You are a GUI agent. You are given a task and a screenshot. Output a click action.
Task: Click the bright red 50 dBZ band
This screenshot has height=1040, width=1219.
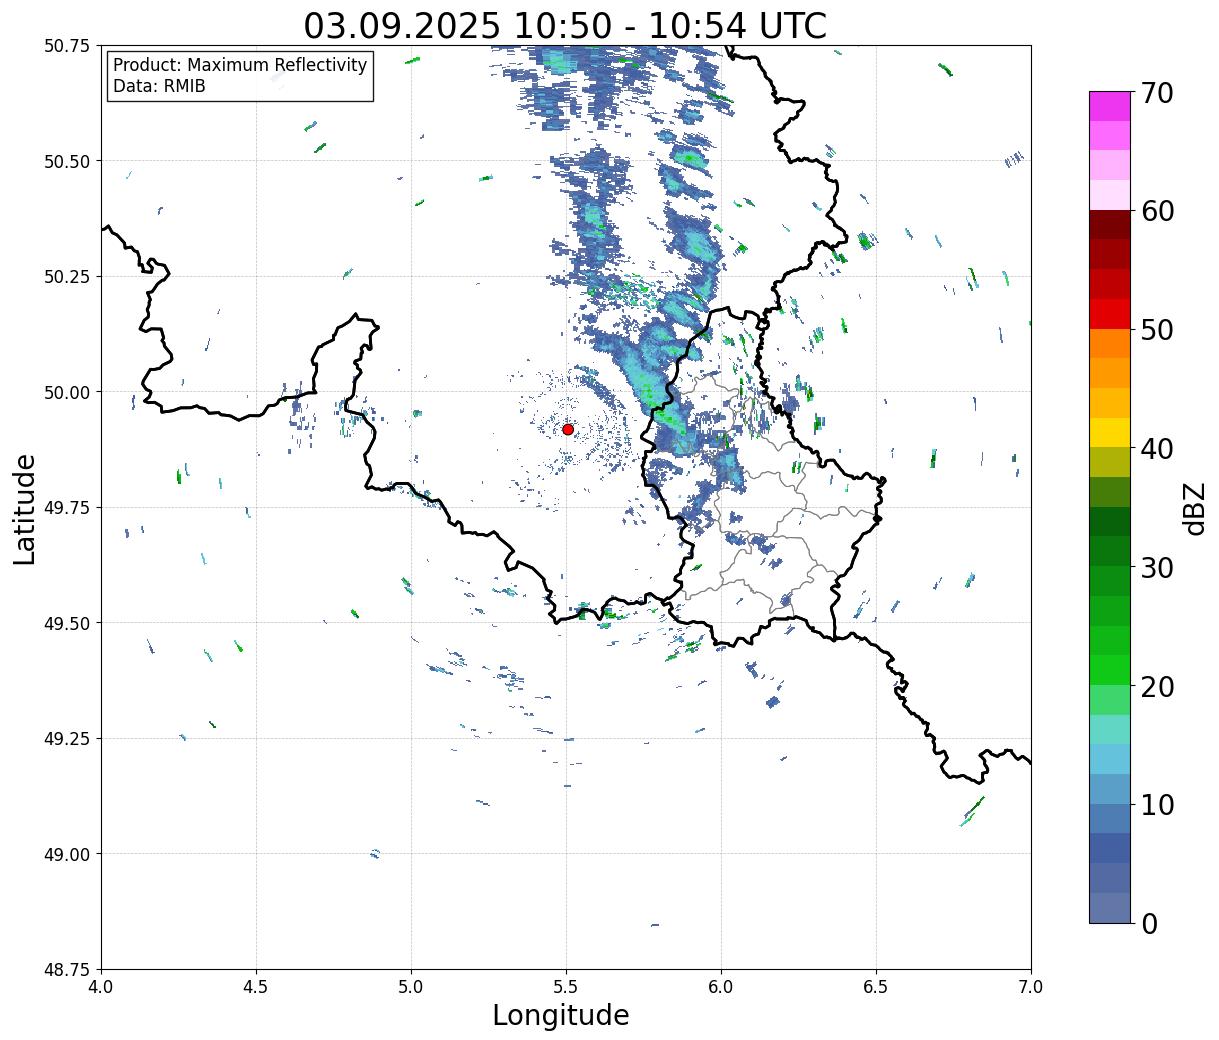click(1109, 313)
